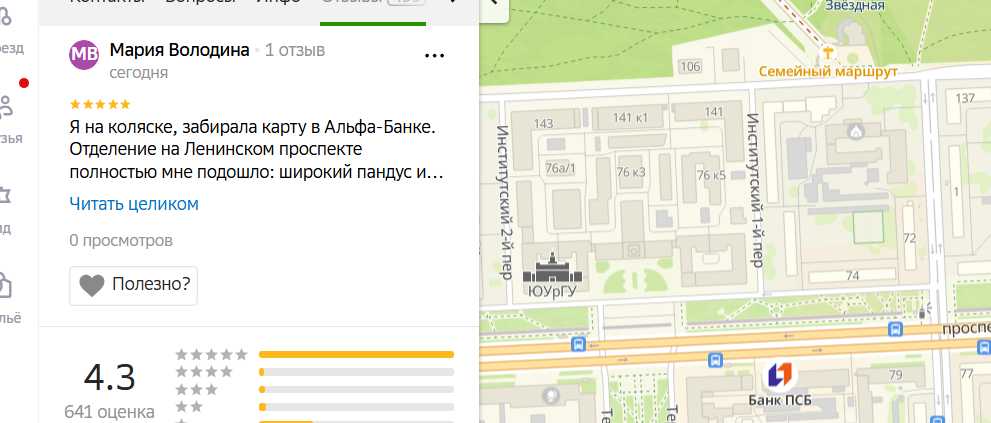Viewport: 991px width, 423px height.
Task: Click building label '76 к3'
Action: pyautogui.click(x=631, y=172)
